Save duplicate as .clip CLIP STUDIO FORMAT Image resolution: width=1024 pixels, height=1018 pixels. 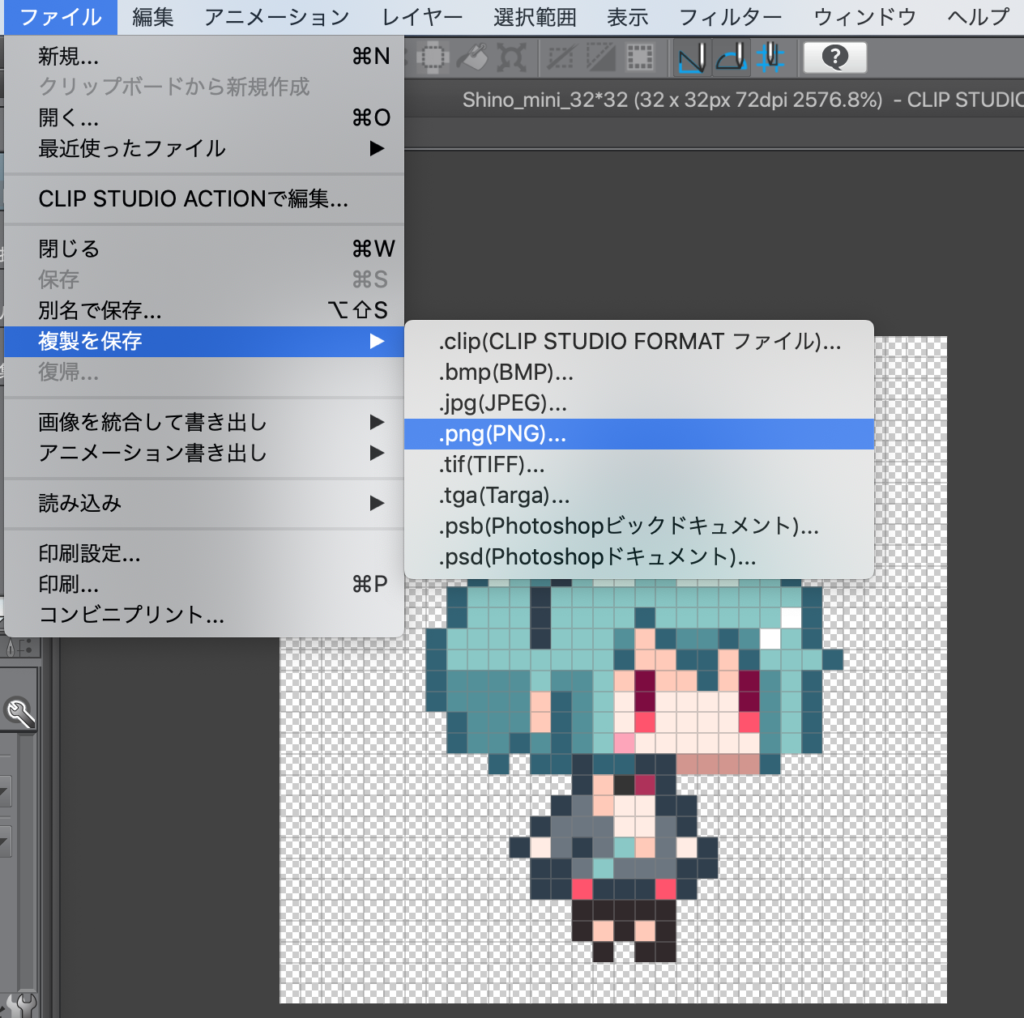pyautogui.click(x=639, y=342)
